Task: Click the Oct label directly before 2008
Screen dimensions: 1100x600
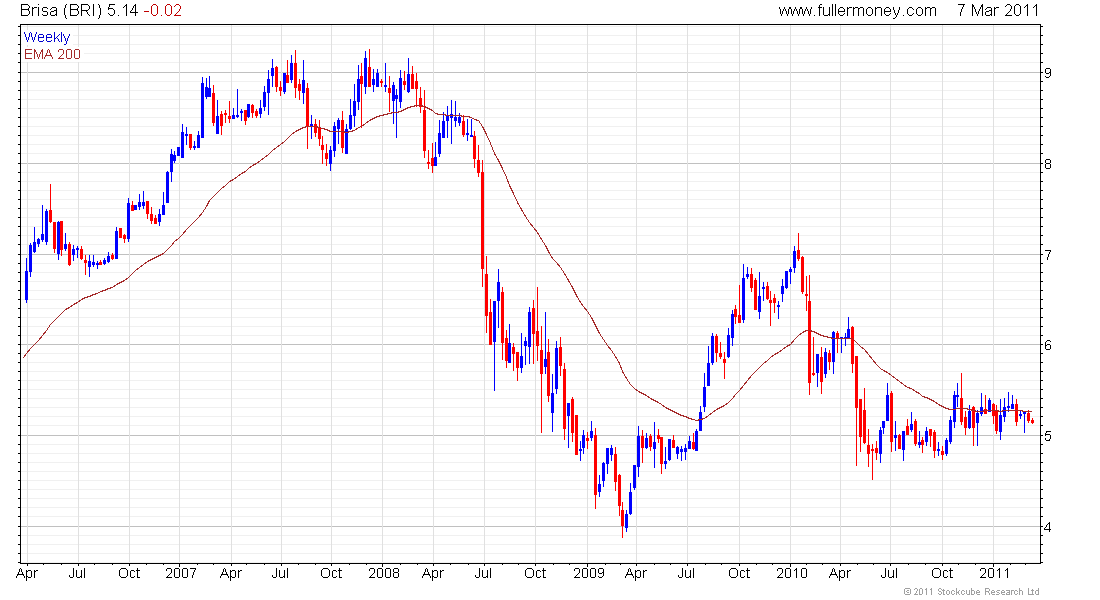Action: point(331,573)
